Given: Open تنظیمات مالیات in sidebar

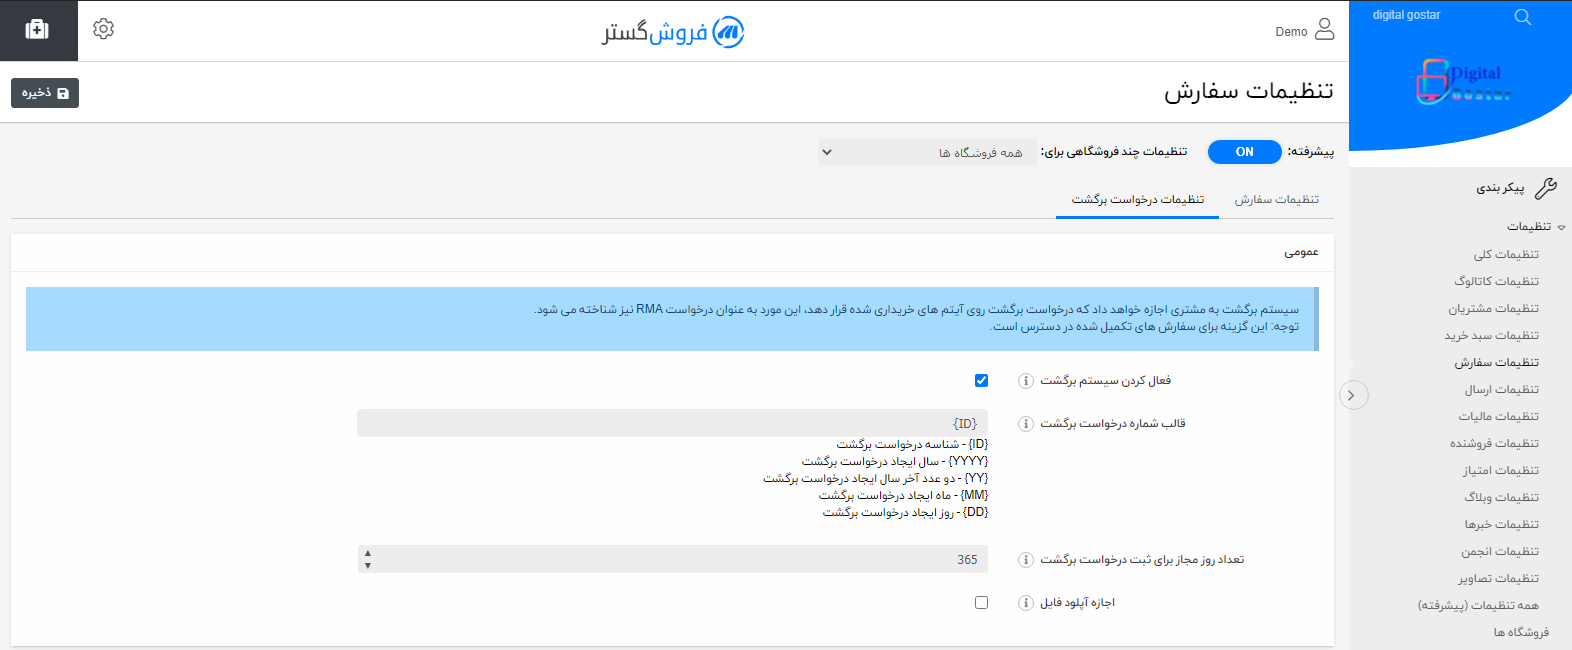Looking at the screenshot, I should pos(1499,417).
